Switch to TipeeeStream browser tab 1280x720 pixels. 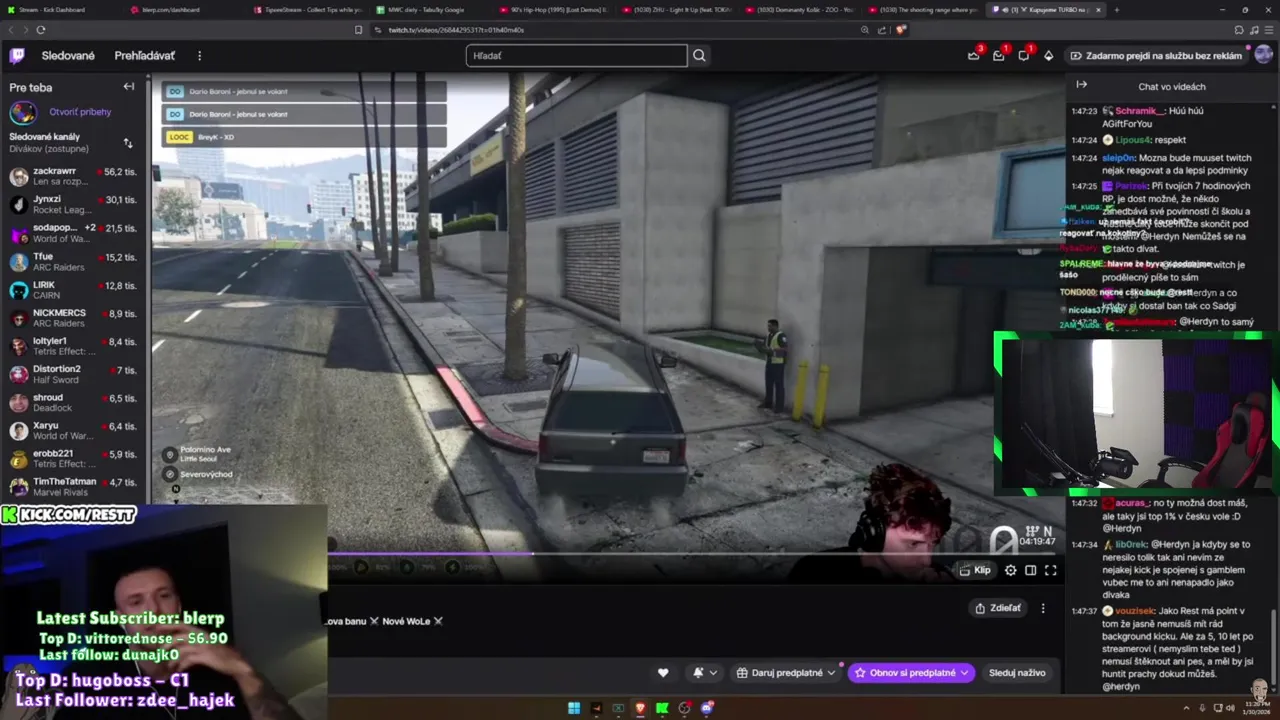tap(307, 10)
